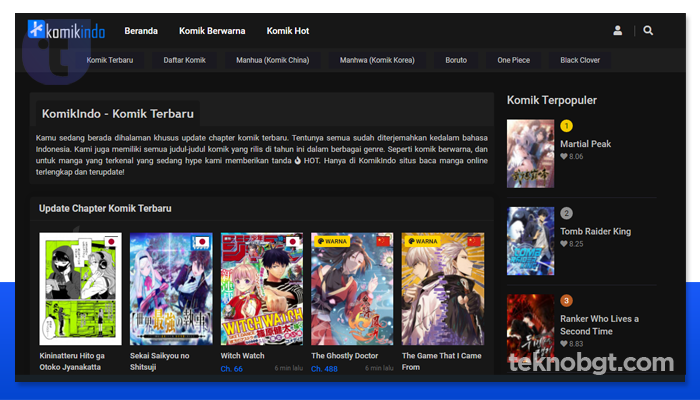This screenshot has height=400, width=700.
Task: Click the heart rating icon under Martial Peak
Action: (x=564, y=156)
